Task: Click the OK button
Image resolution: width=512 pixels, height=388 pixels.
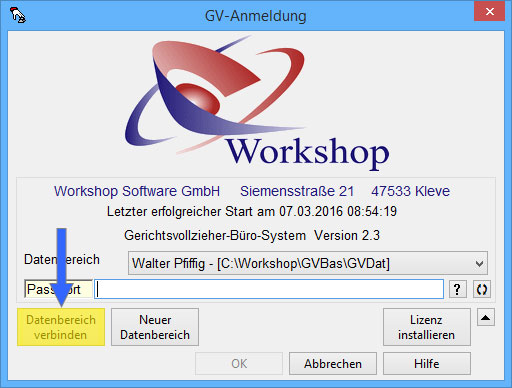Action: point(239,364)
